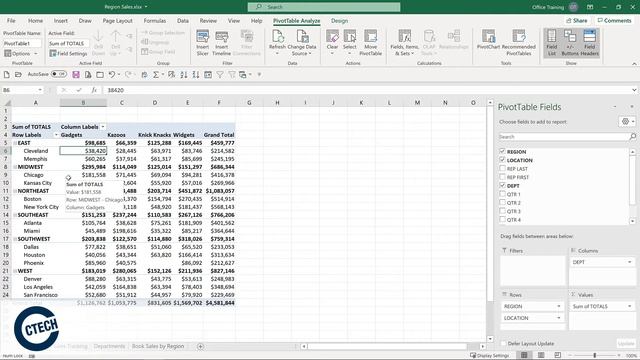Click the AutoSum sigma icon
Image resolution: width=640 pixels, height=360 pixels.
[156, 74]
